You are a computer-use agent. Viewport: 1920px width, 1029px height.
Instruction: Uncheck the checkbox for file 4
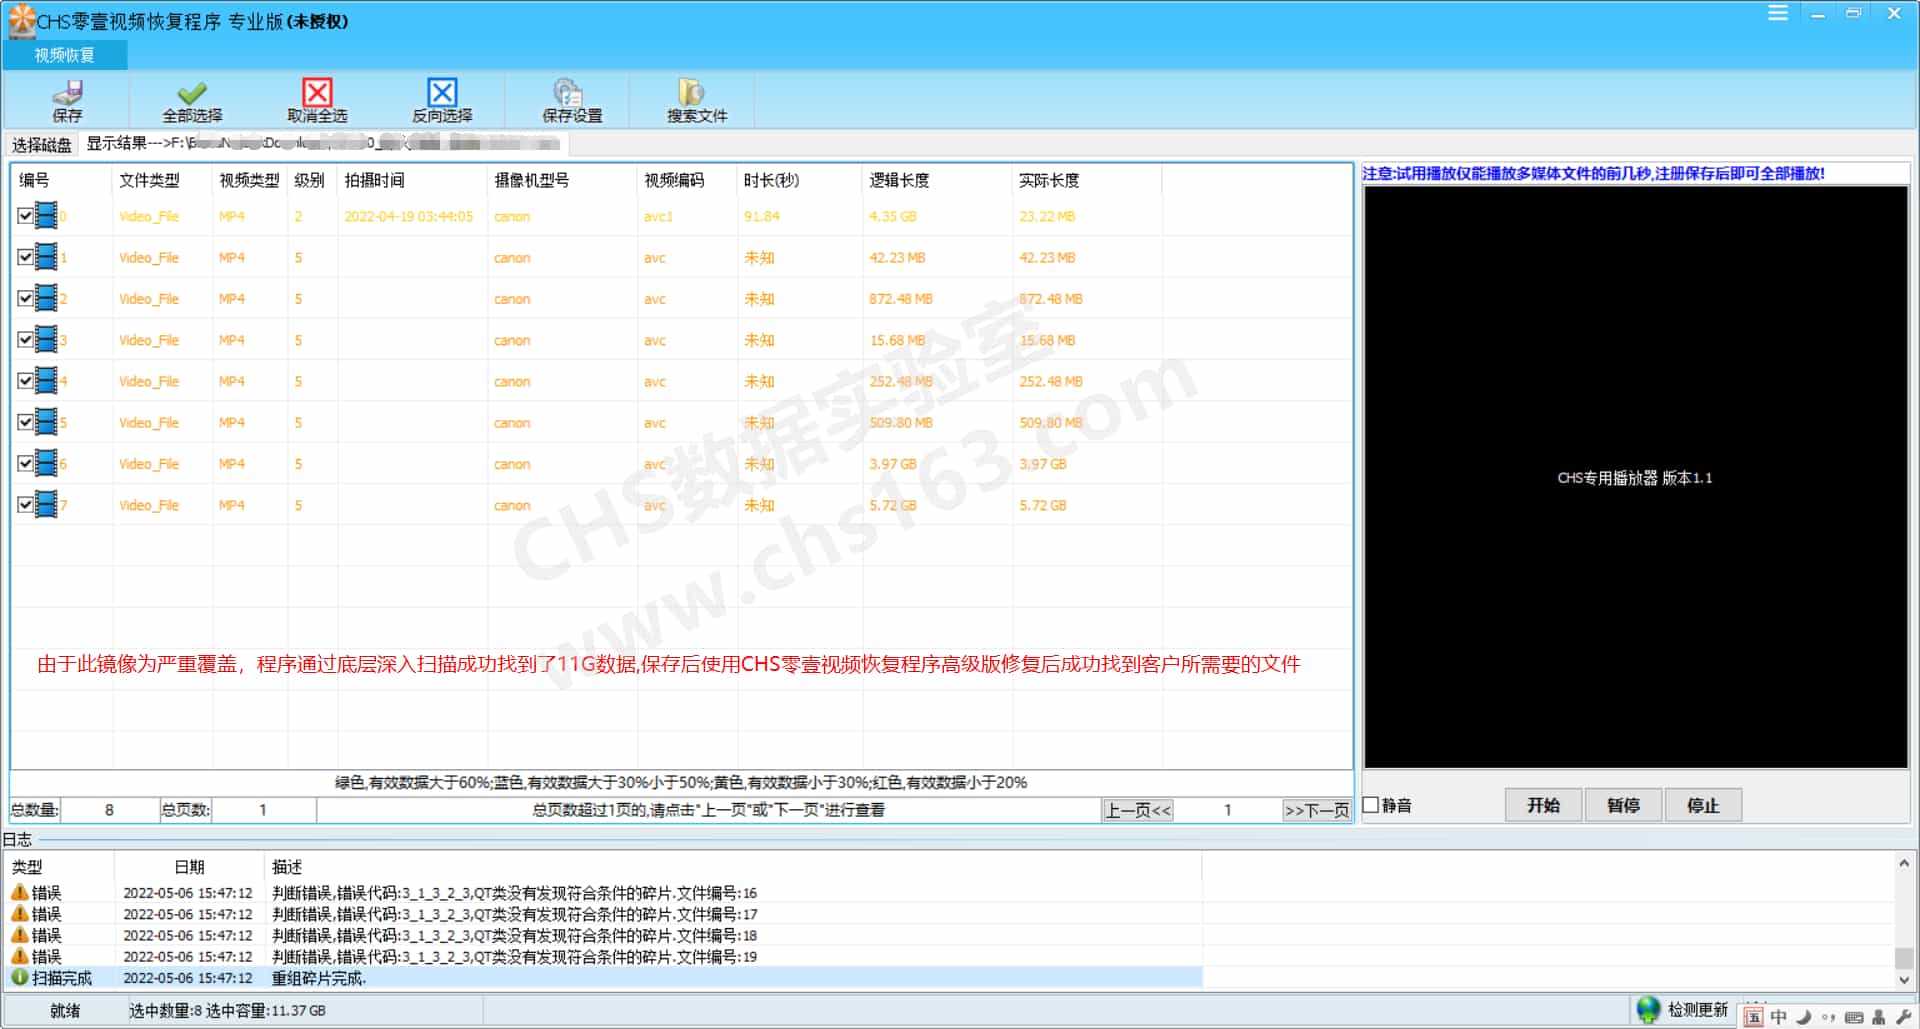click(25, 380)
